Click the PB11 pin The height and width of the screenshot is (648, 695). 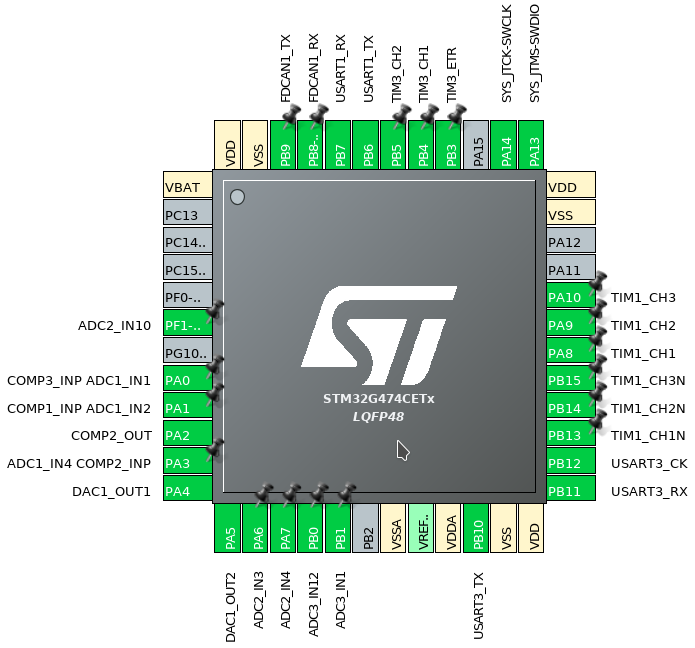(x=571, y=489)
